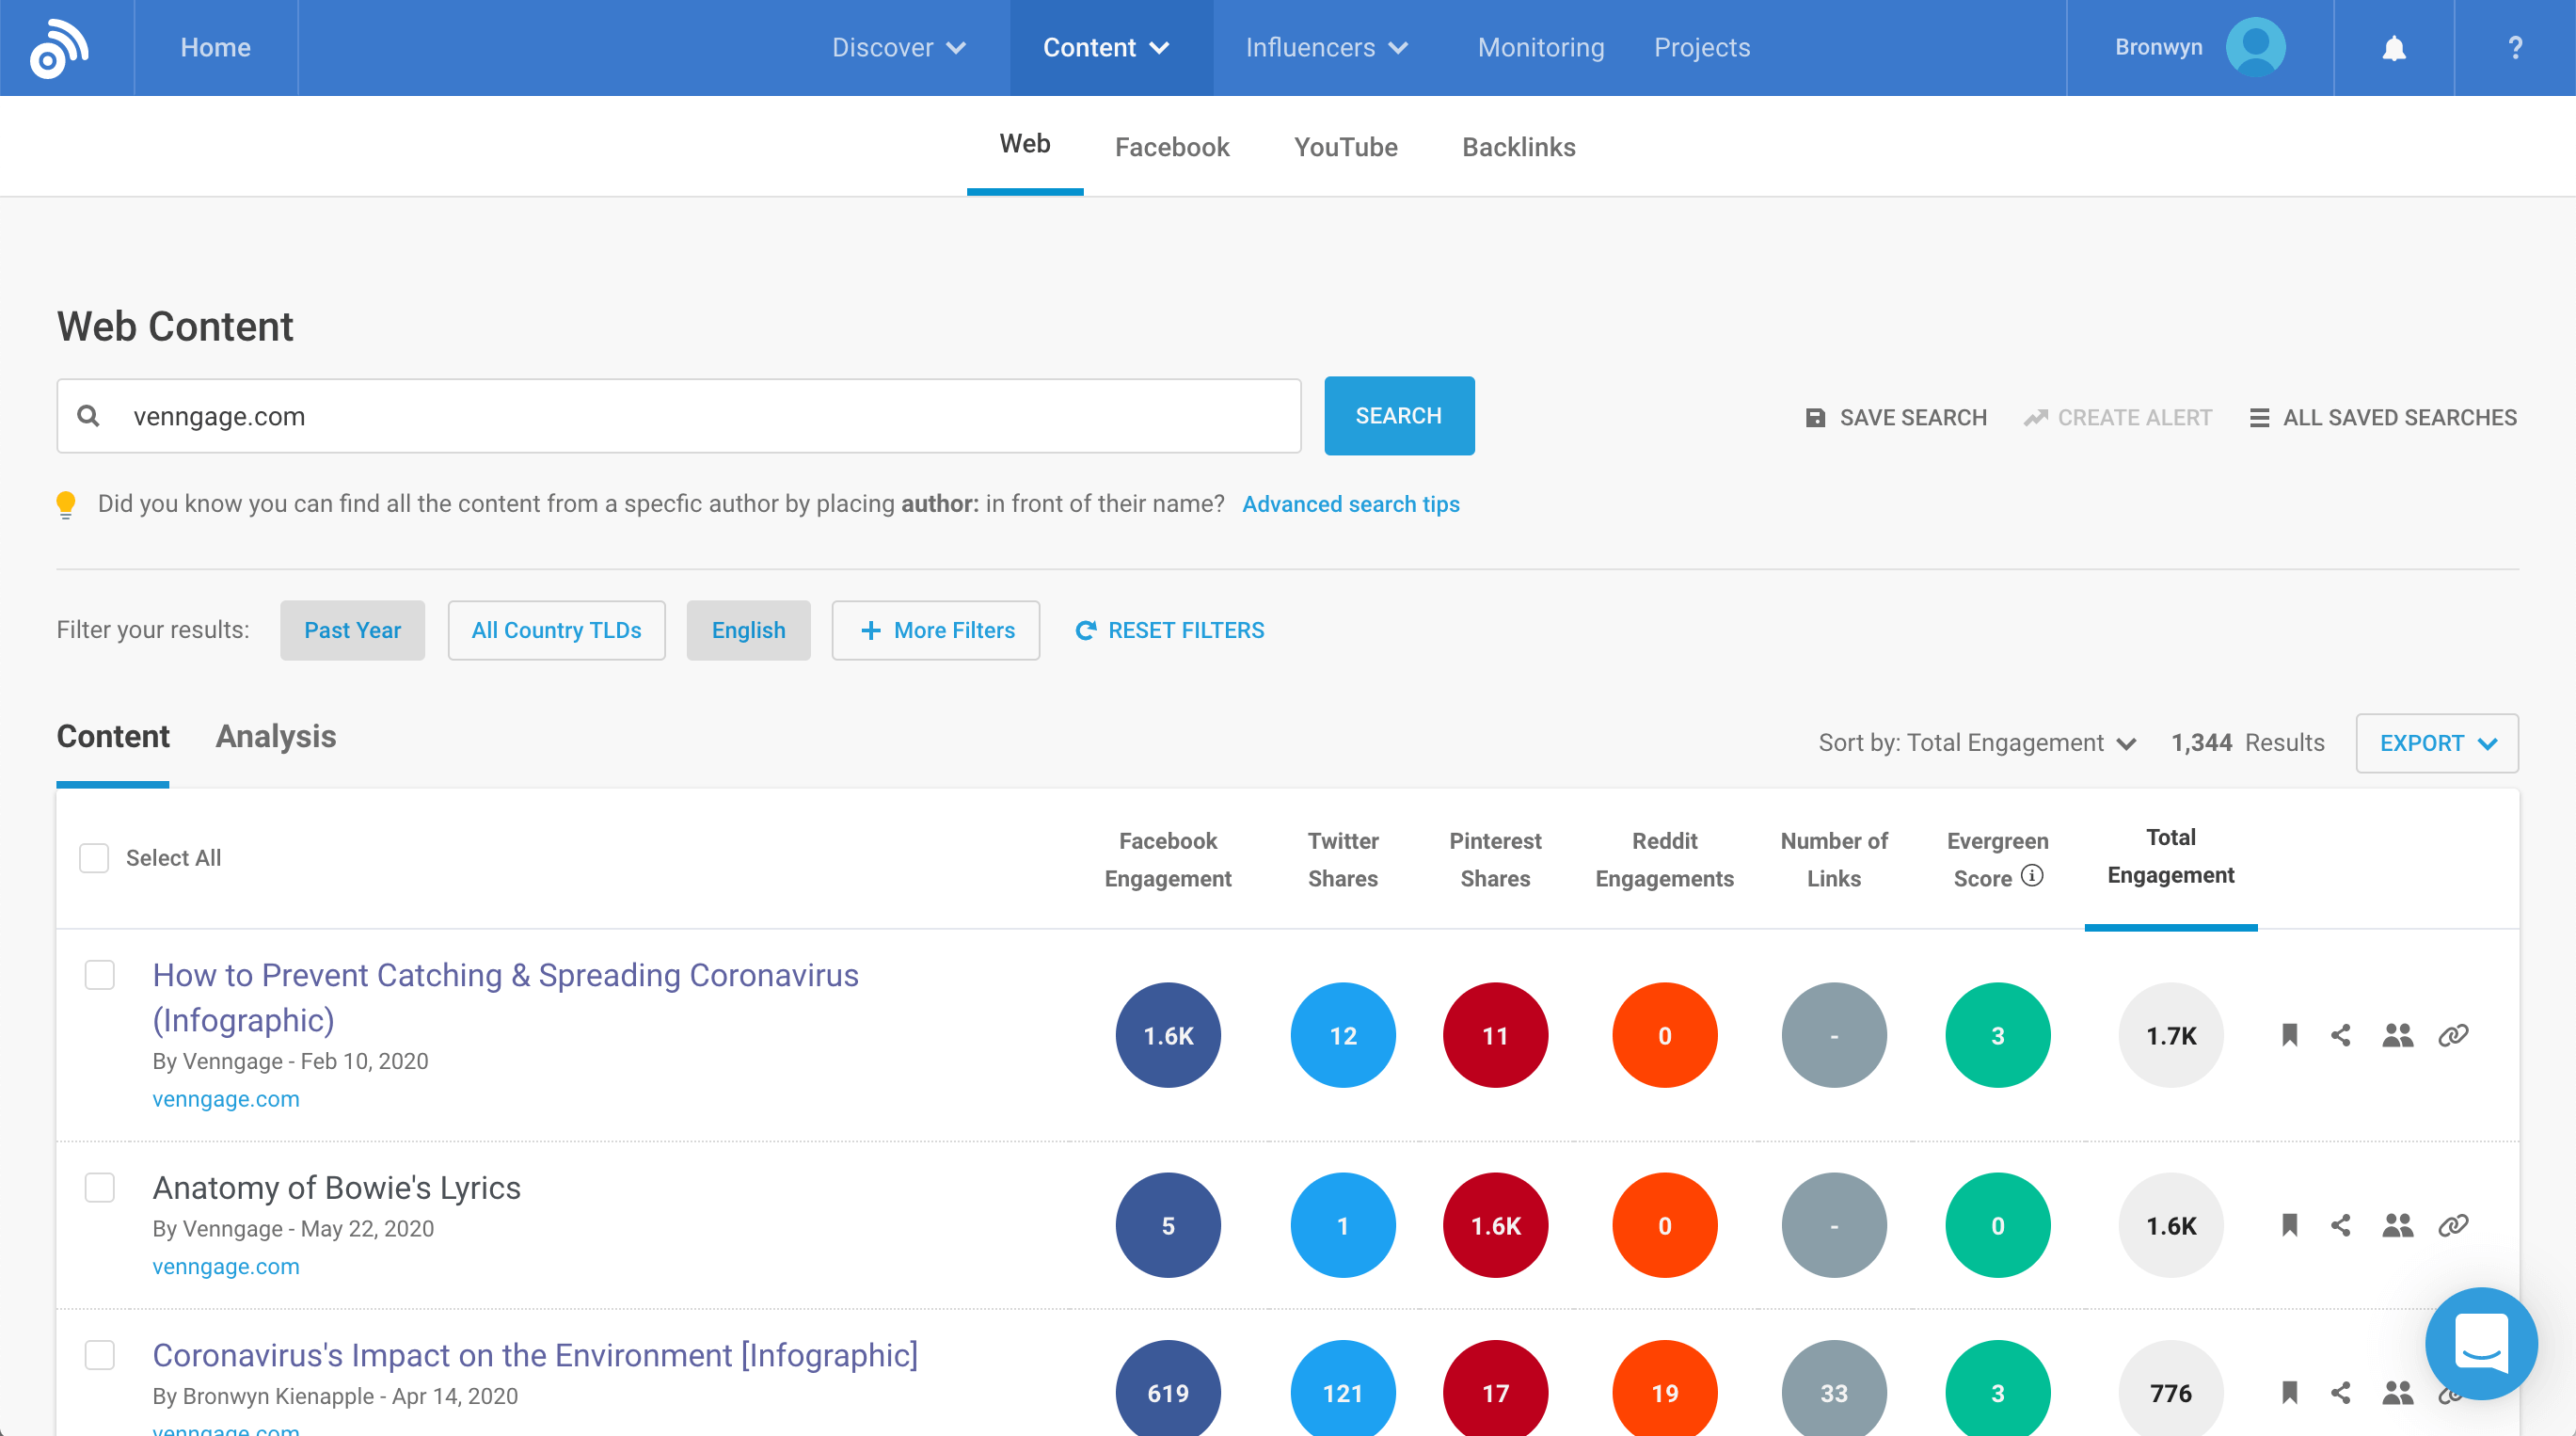Screen dimensions: 2576x1436
Task: View sharers of Prevent Catching Coronavirus article
Action: pyautogui.click(x=2397, y=1035)
